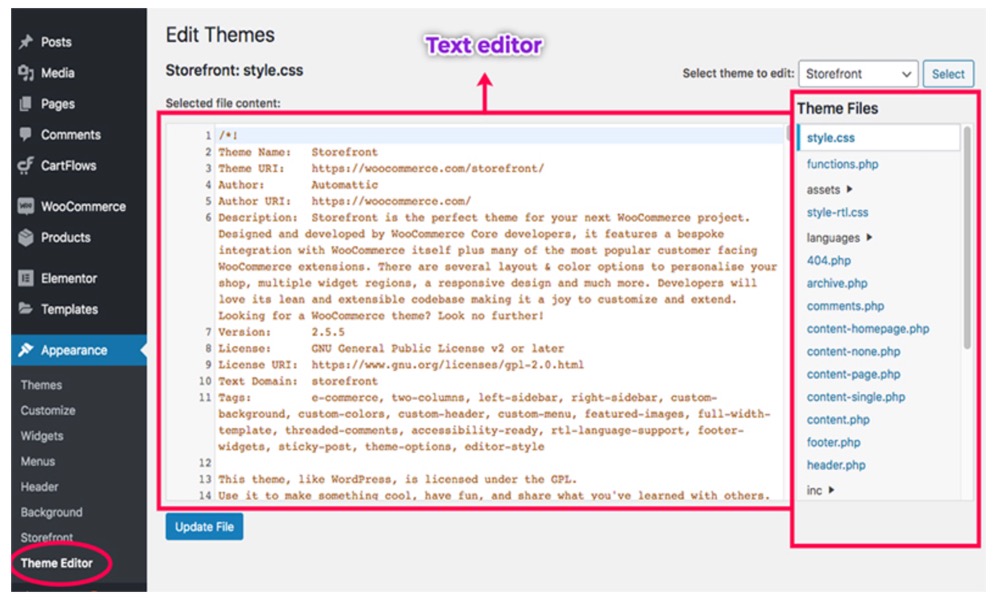Click the Select button beside theme dropdown
The width and height of the screenshot is (1000, 600).
pos(948,74)
